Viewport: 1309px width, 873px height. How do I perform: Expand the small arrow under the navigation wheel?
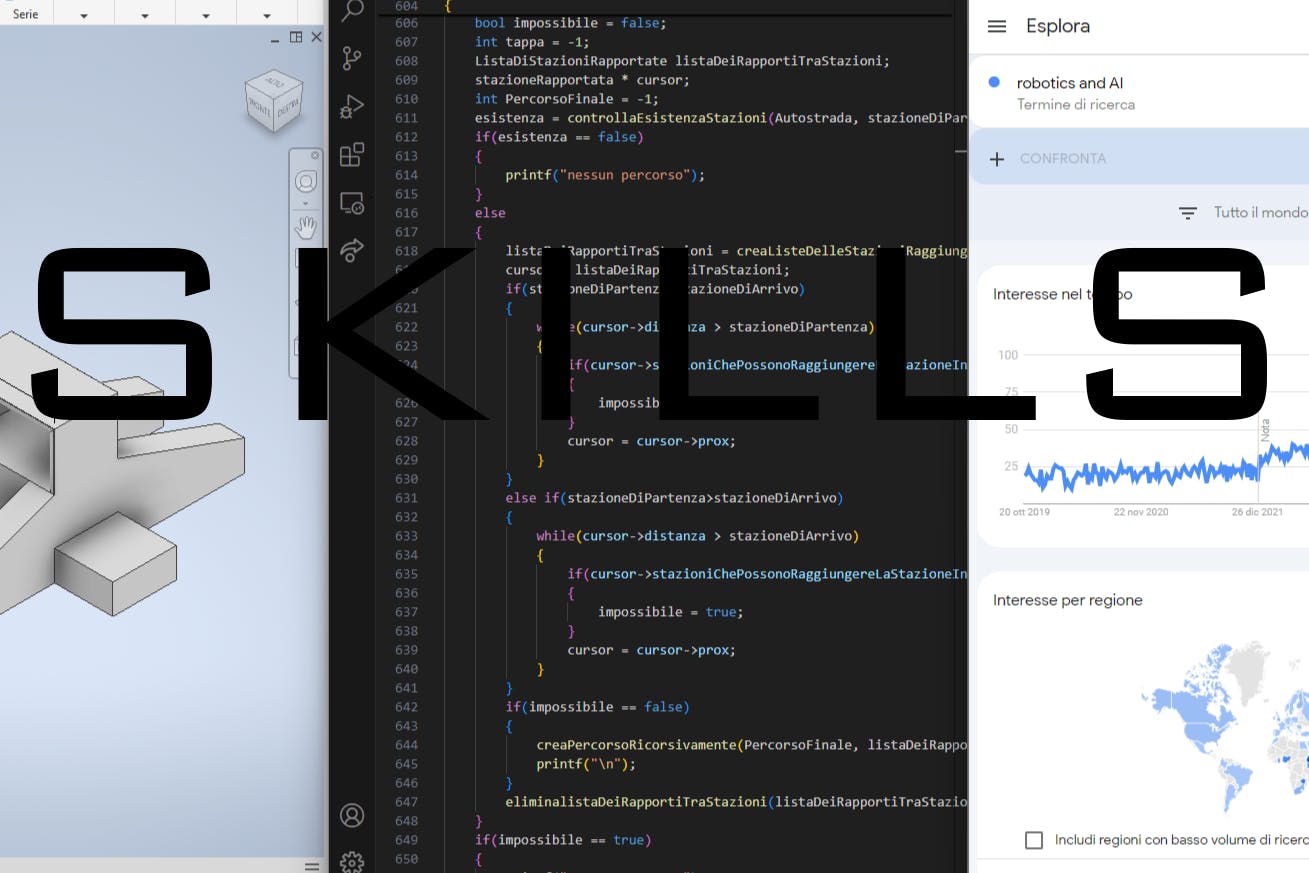tap(306, 203)
